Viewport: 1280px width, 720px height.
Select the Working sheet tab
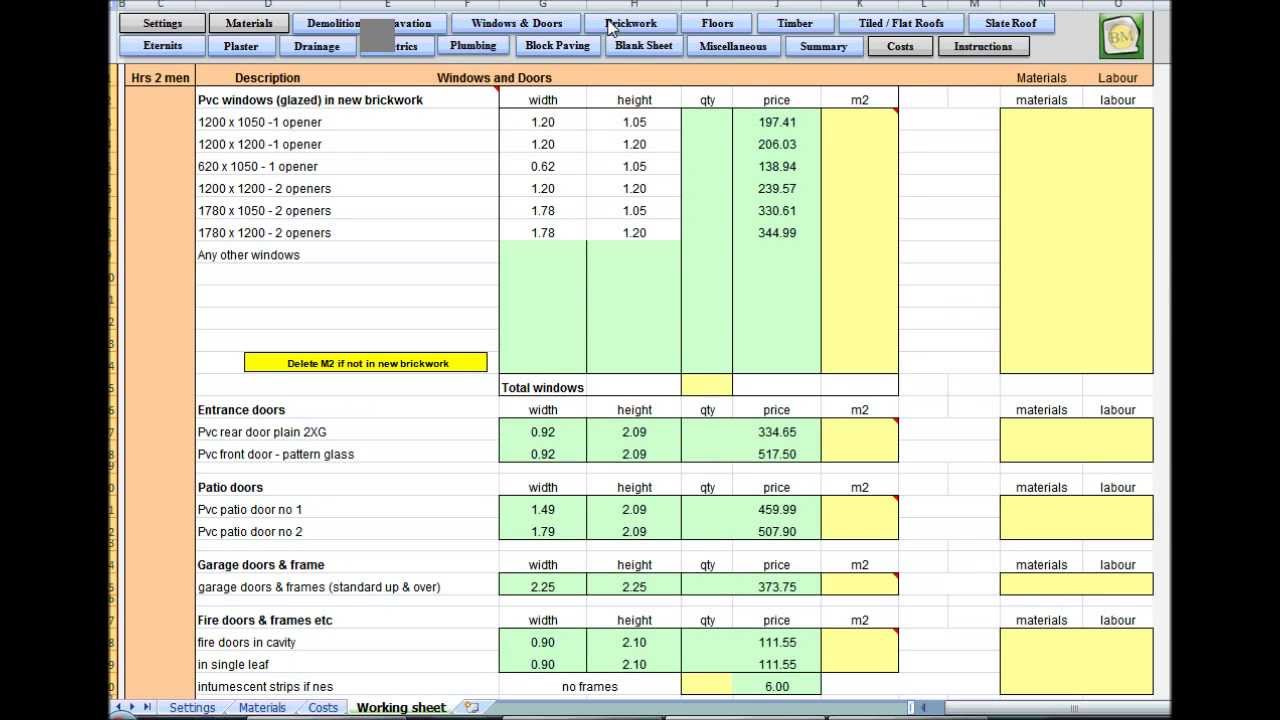(401, 707)
